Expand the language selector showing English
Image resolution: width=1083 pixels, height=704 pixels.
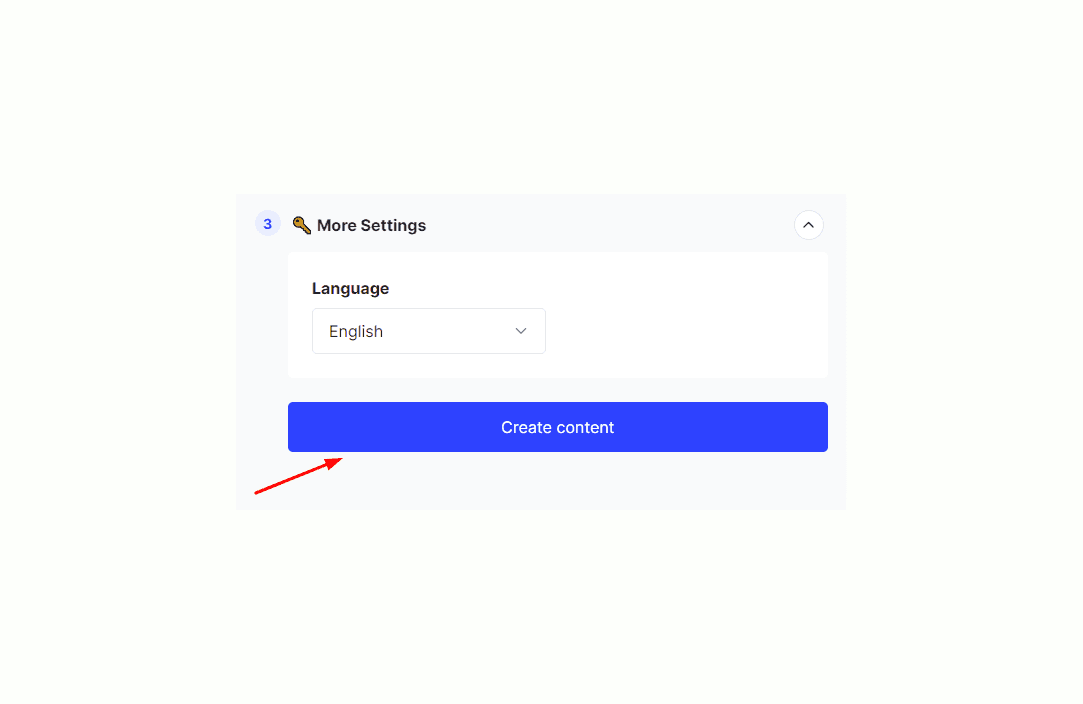click(428, 331)
